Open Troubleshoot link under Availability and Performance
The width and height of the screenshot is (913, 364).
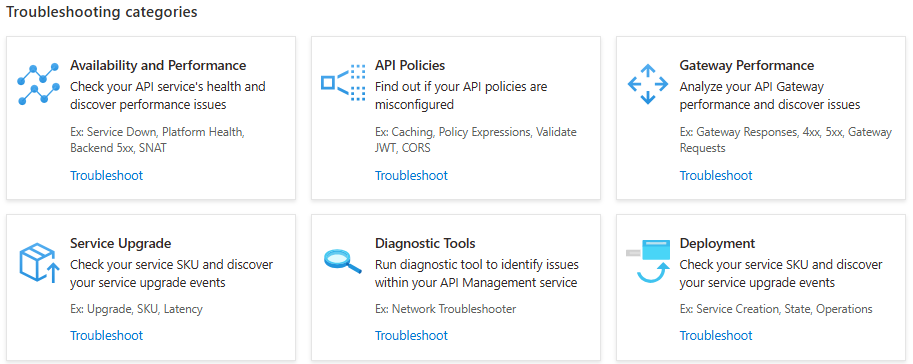pyautogui.click(x=107, y=175)
